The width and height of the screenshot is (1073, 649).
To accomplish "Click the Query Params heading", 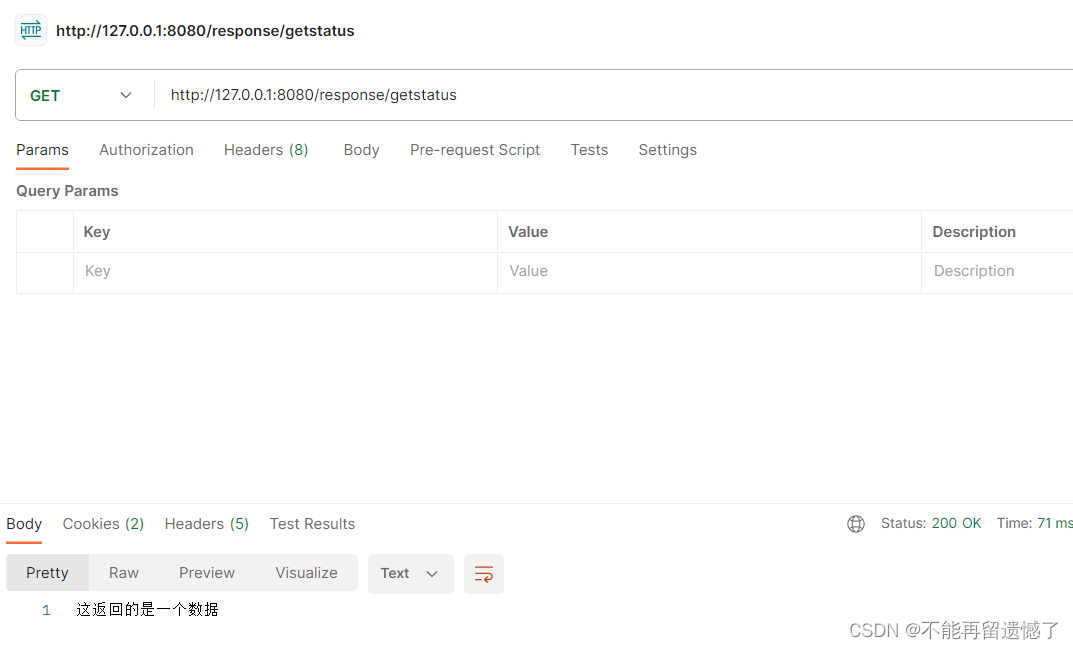I will pos(67,191).
